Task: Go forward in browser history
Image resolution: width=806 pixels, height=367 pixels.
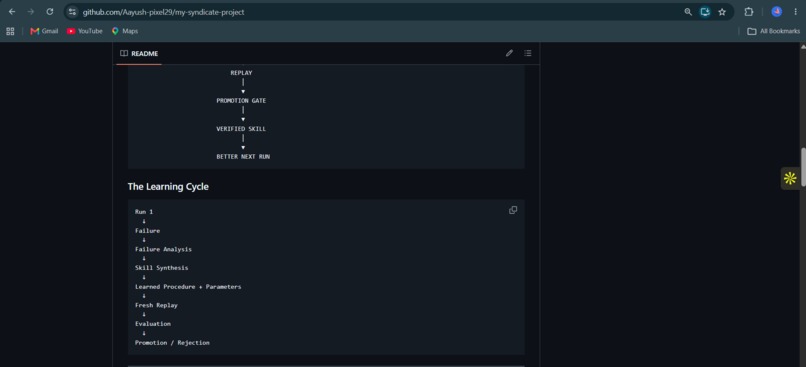Action: coord(31,12)
